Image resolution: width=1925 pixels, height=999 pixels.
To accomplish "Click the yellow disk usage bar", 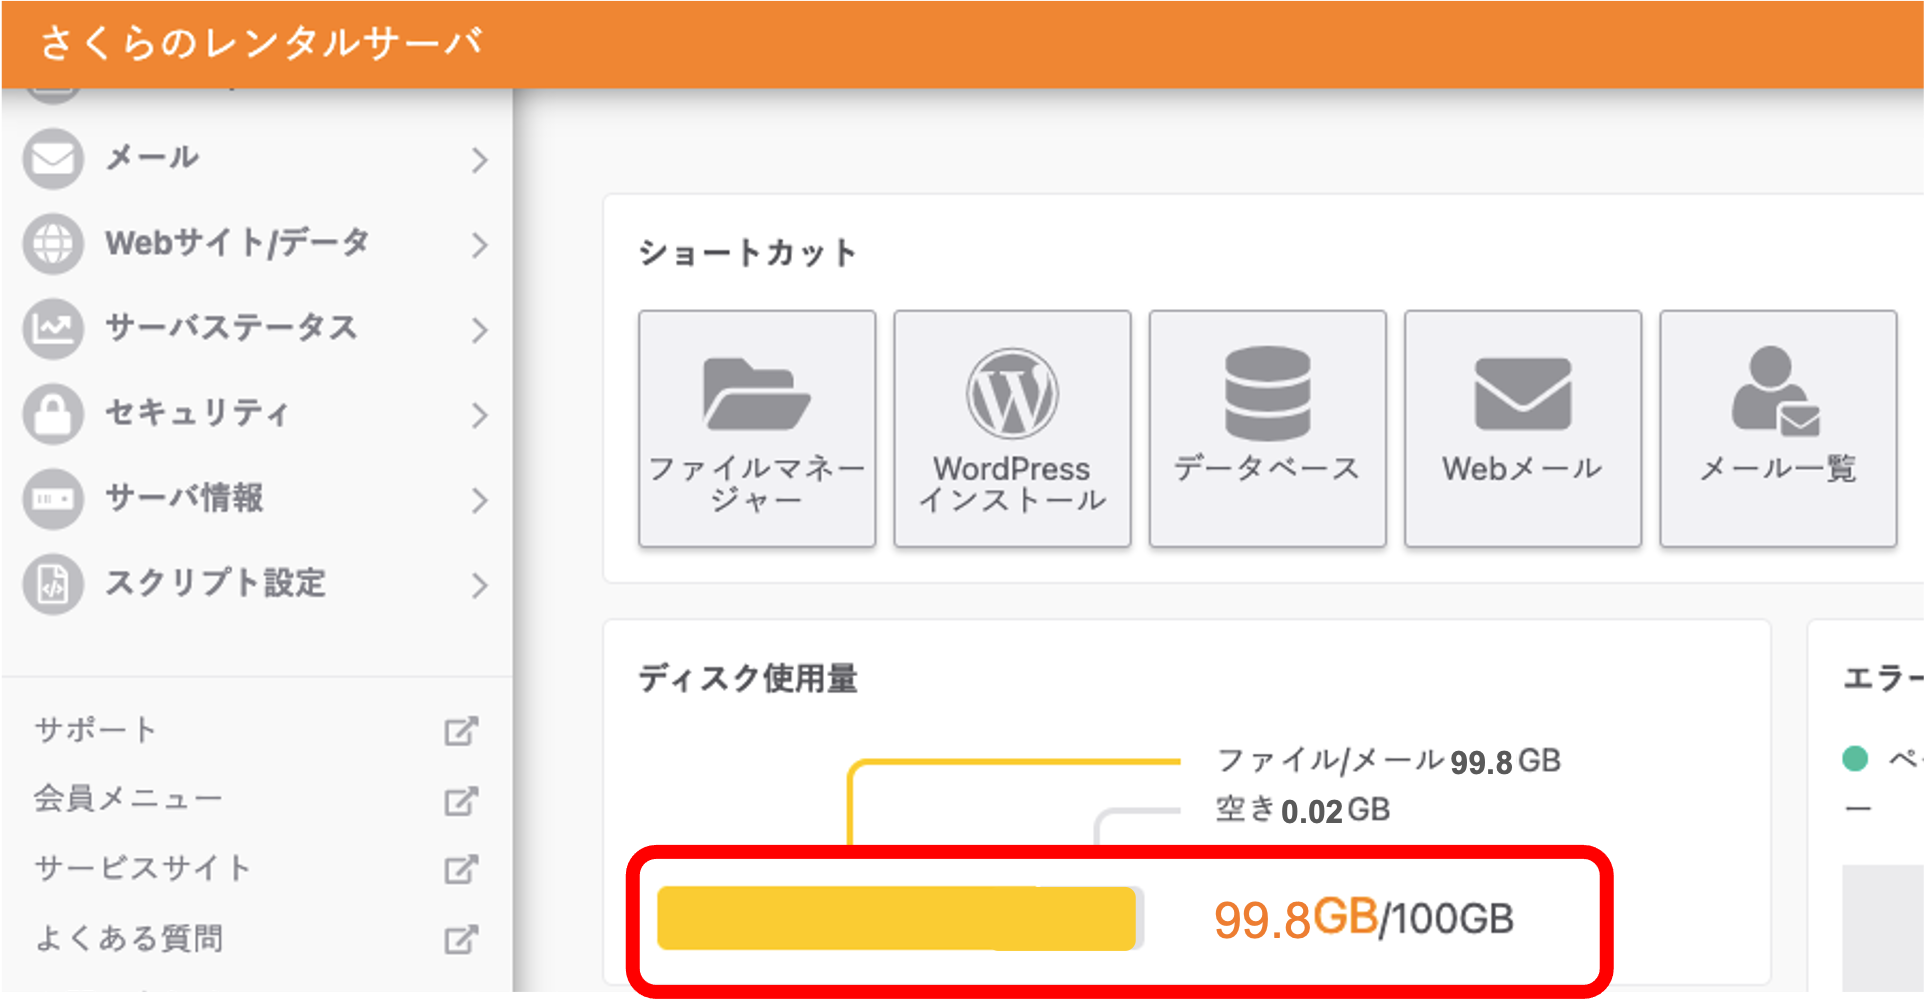I will coord(898,917).
